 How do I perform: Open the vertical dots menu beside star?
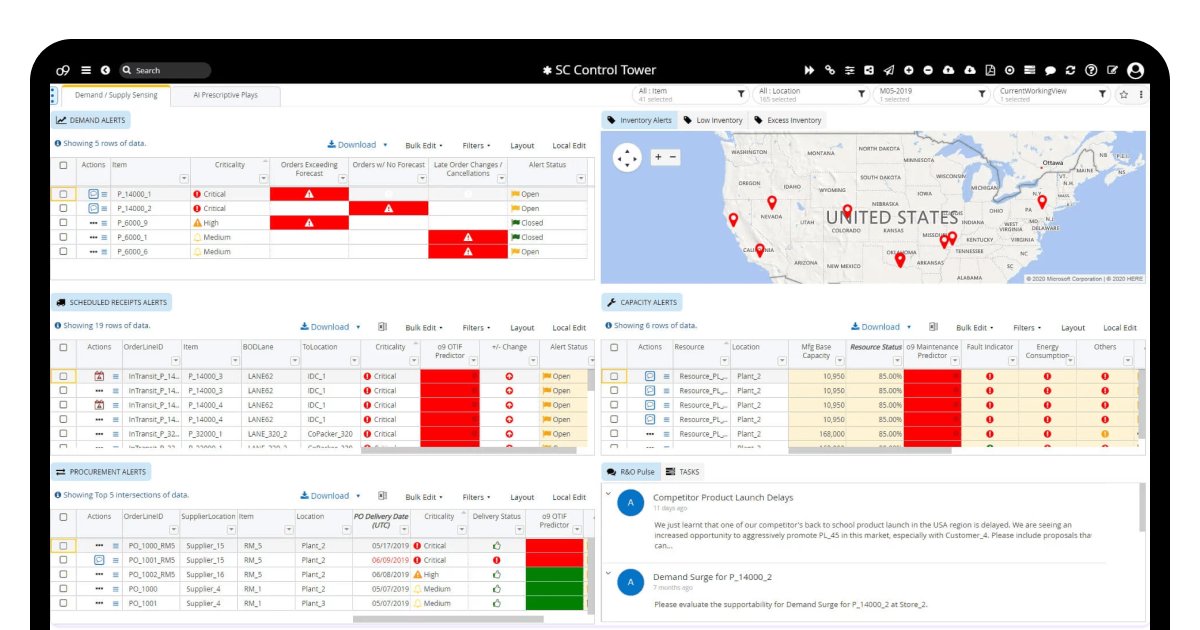(1141, 94)
